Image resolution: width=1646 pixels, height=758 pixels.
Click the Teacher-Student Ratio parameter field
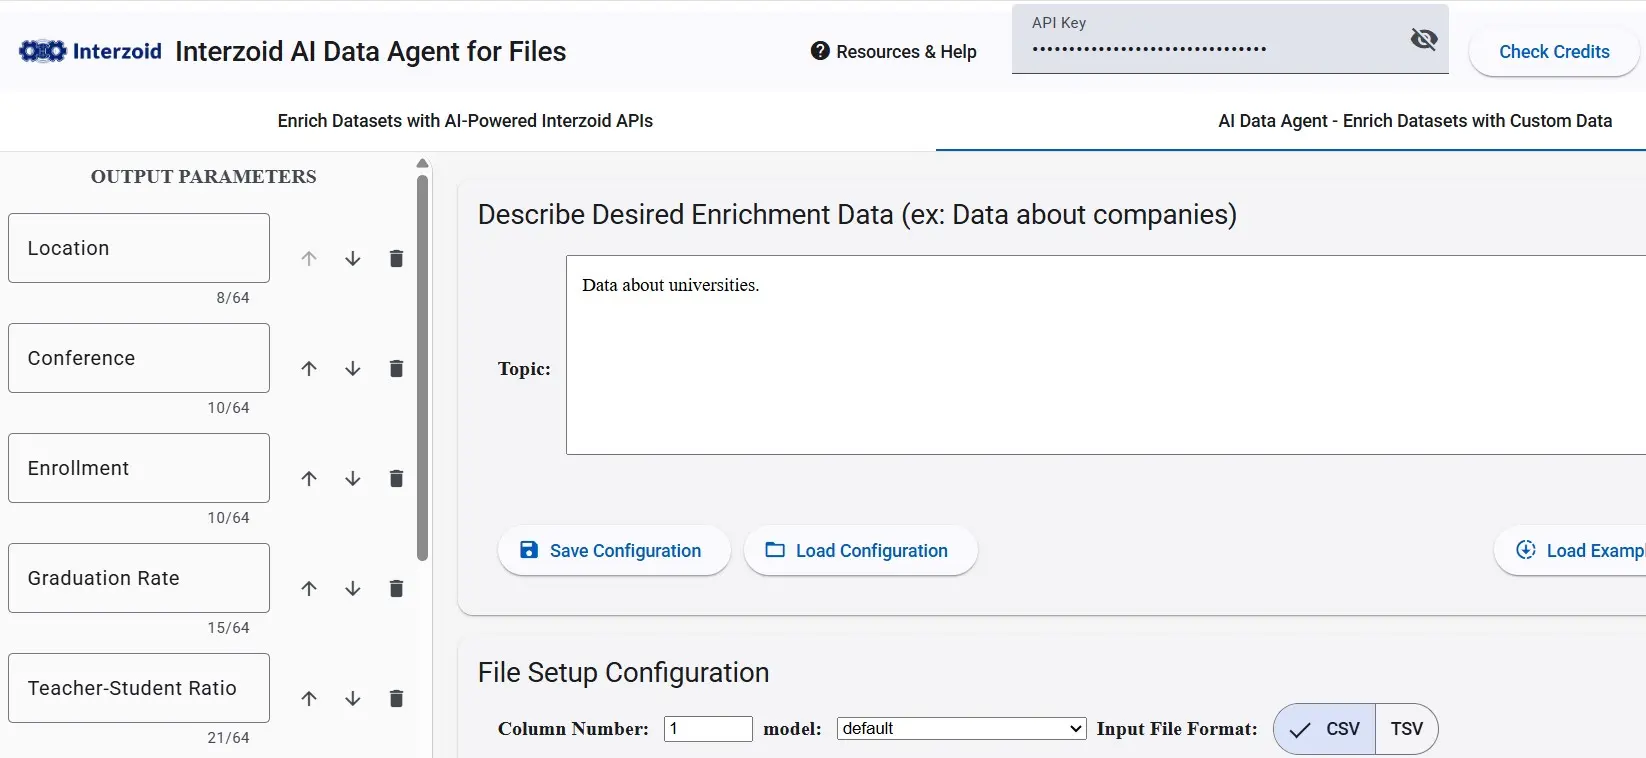(139, 688)
